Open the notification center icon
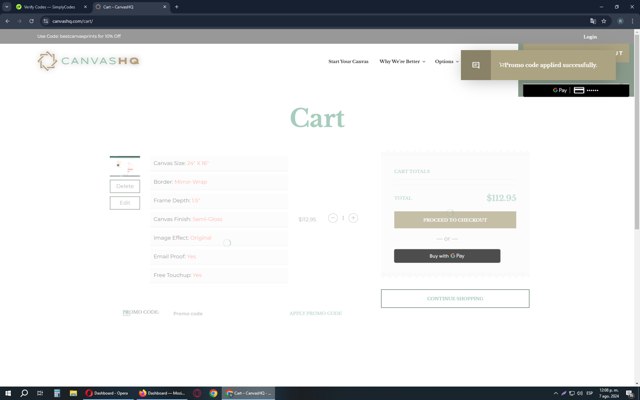This screenshot has width=640, height=400. pos(630,393)
